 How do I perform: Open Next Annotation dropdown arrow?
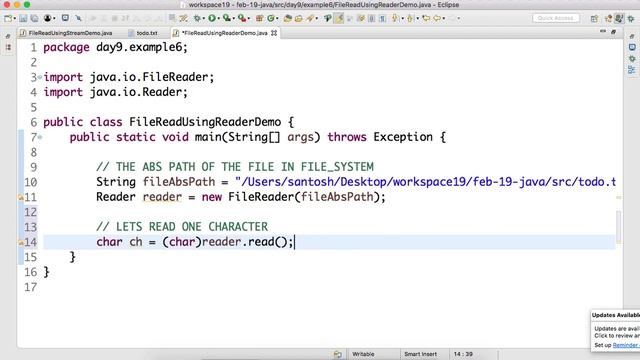(402, 18)
